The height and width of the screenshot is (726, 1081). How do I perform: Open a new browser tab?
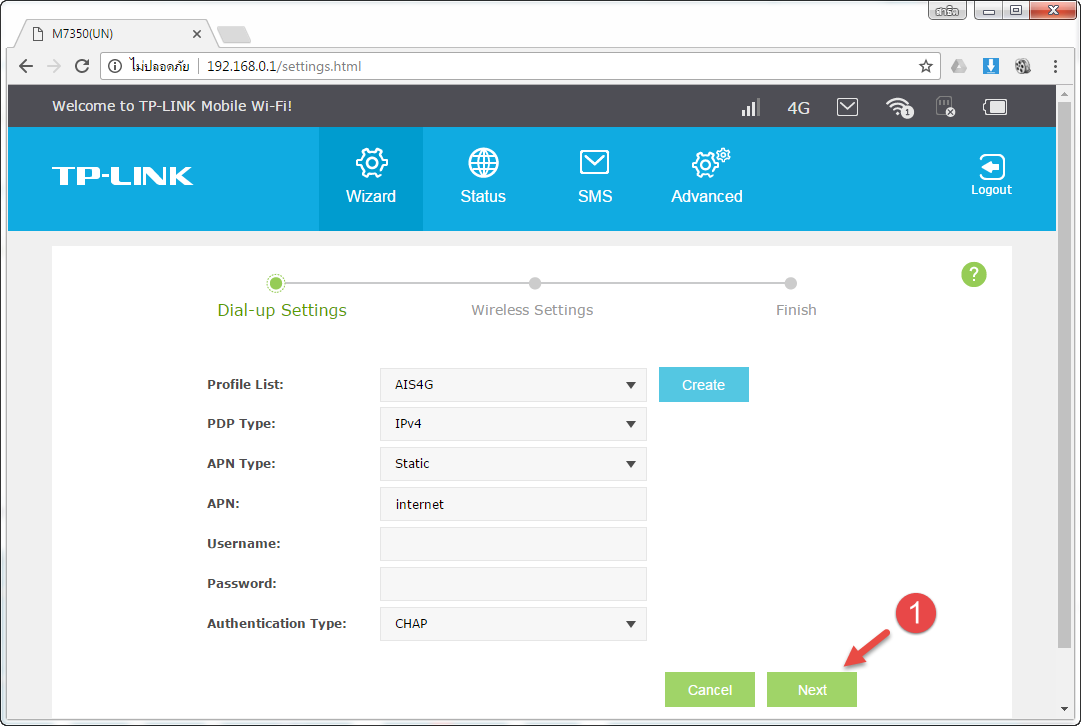[234, 34]
